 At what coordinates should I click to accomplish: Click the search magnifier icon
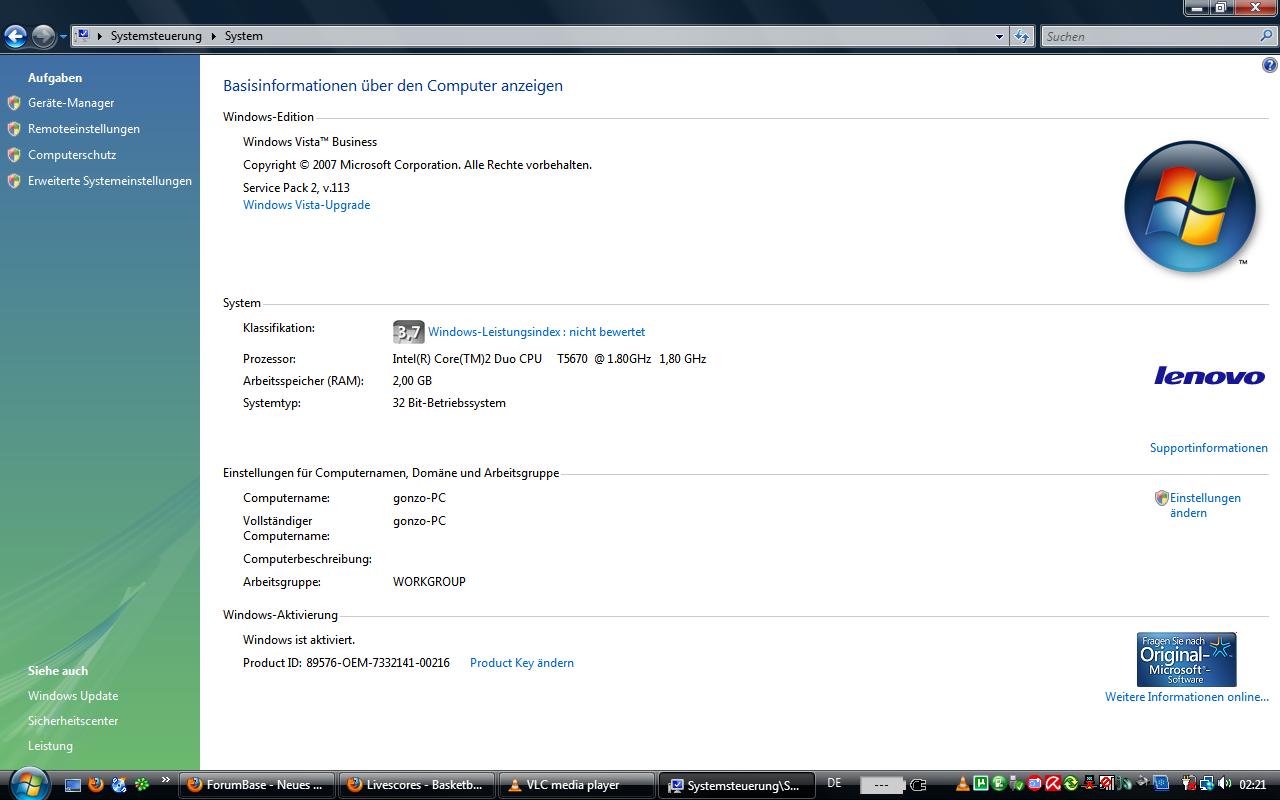click(1266, 36)
